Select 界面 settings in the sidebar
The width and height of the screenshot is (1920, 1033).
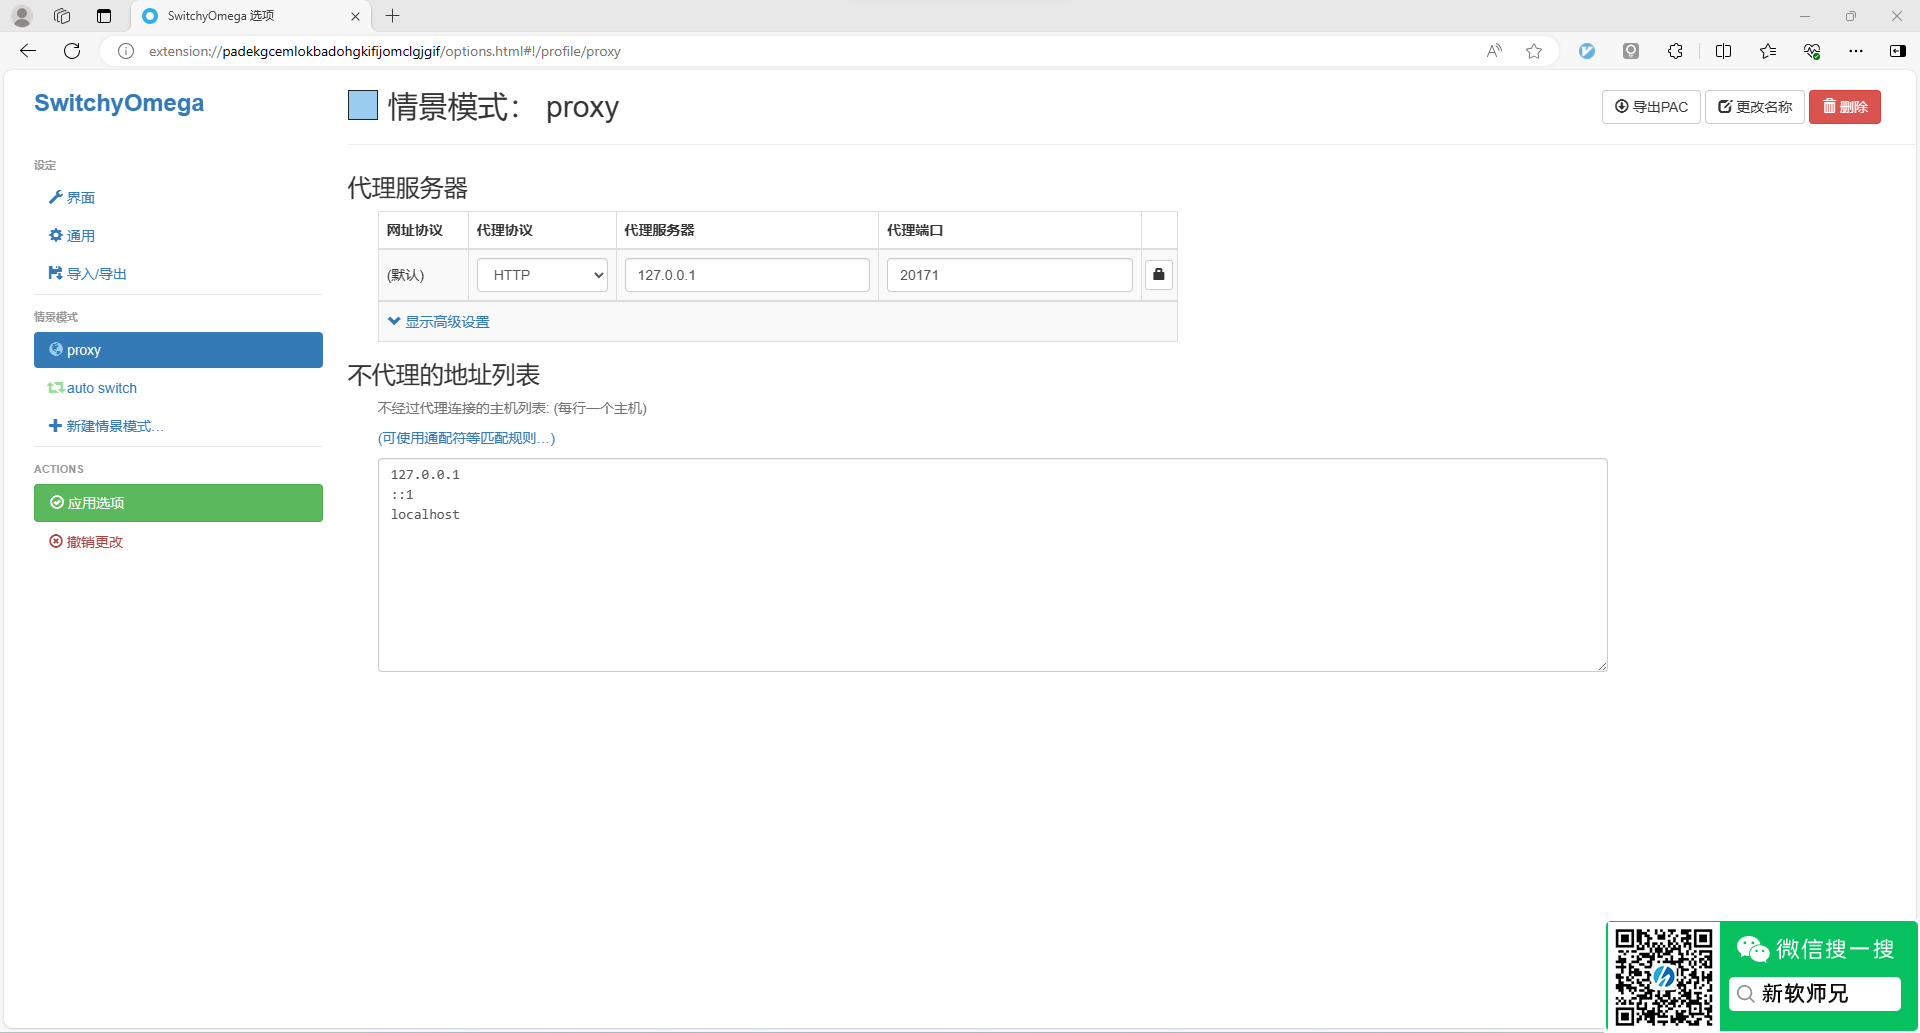coord(80,197)
